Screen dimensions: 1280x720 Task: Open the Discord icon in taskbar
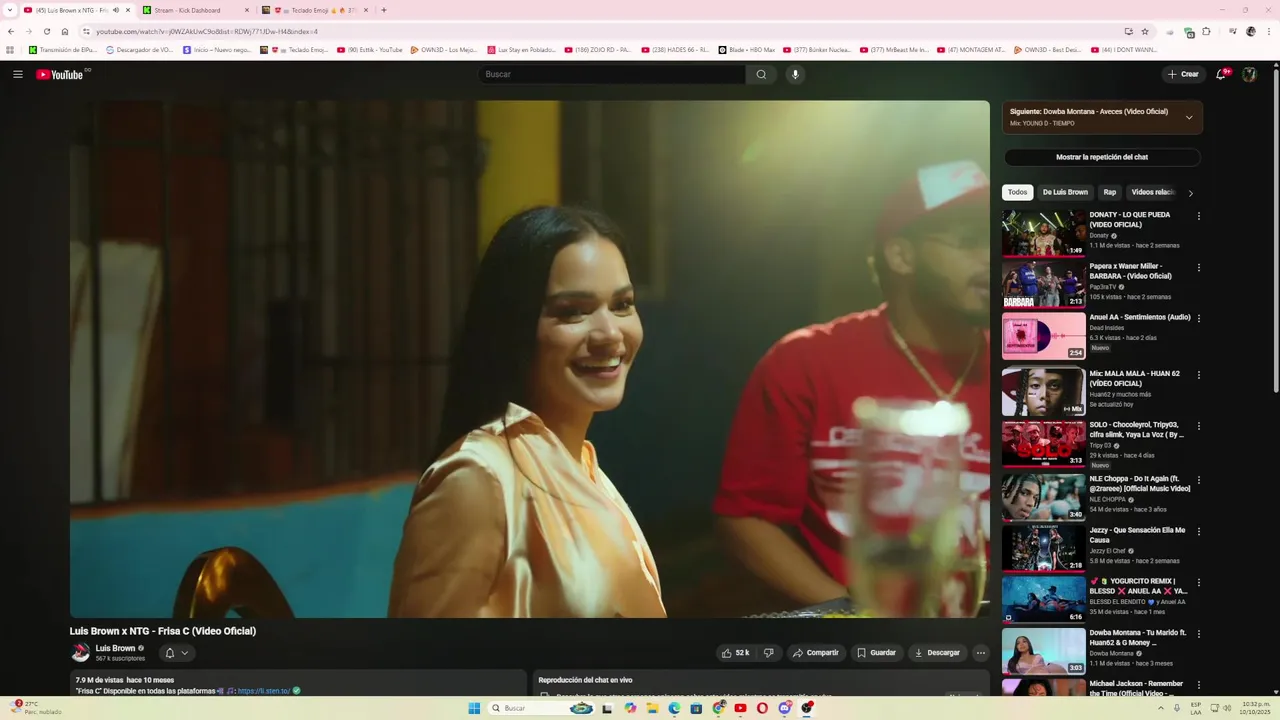(x=785, y=708)
